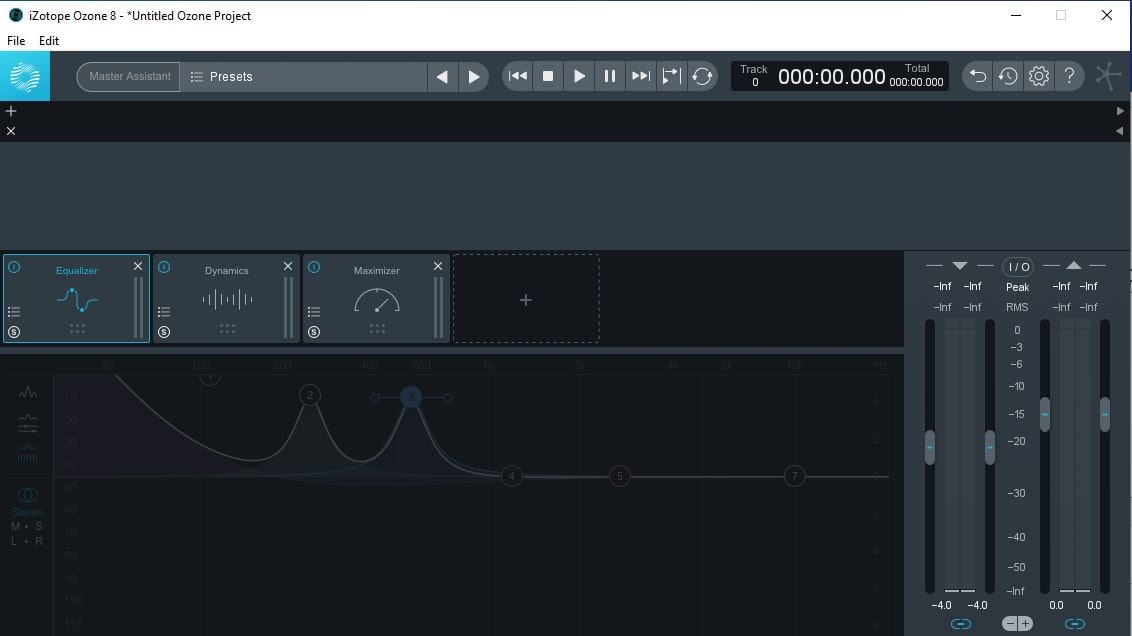Toggle input gain channel link
The height and width of the screenshot is (636, 1132).
(x=960, y=624)
